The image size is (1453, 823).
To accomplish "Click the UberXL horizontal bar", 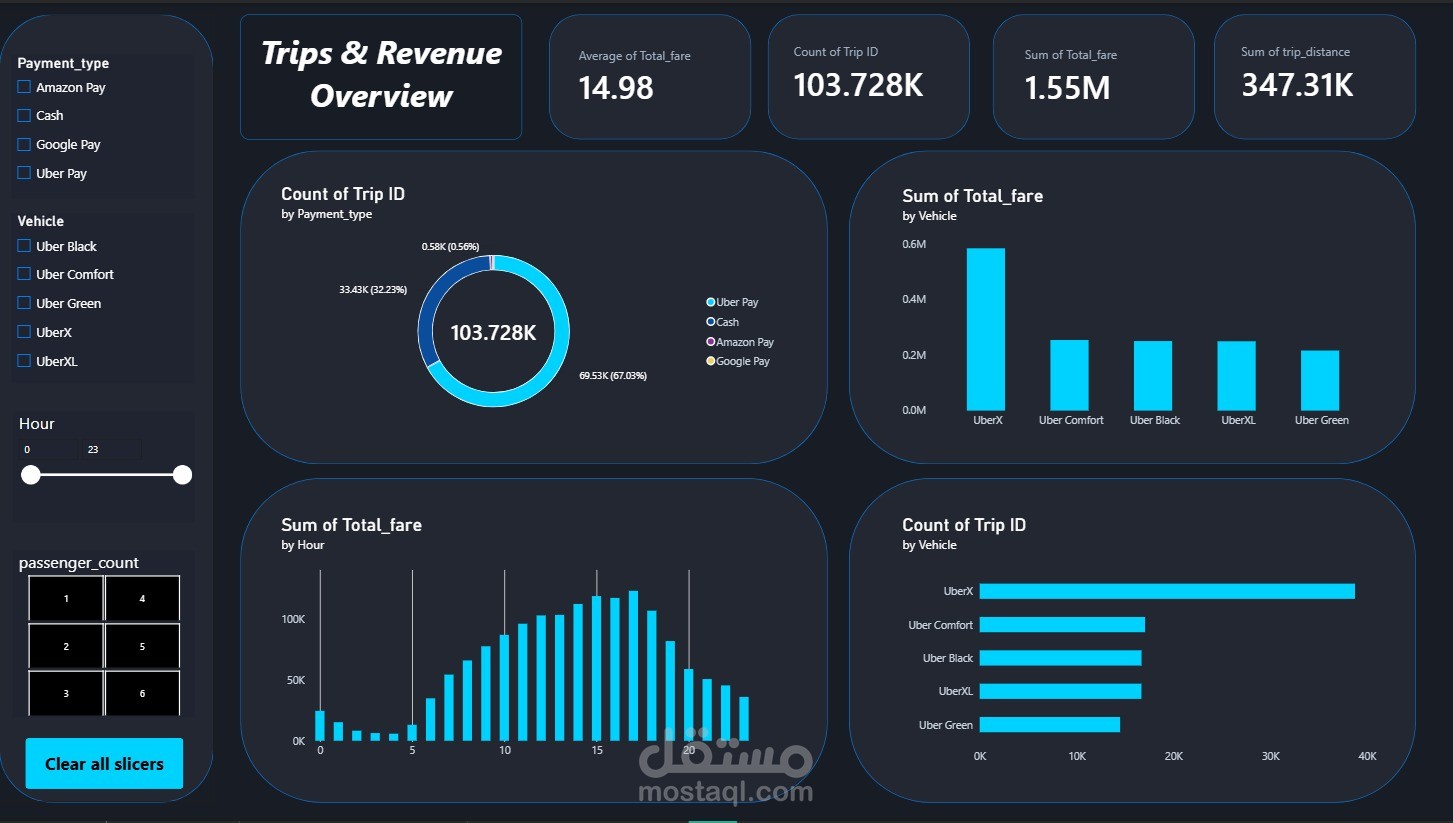I will [1060, 691].
